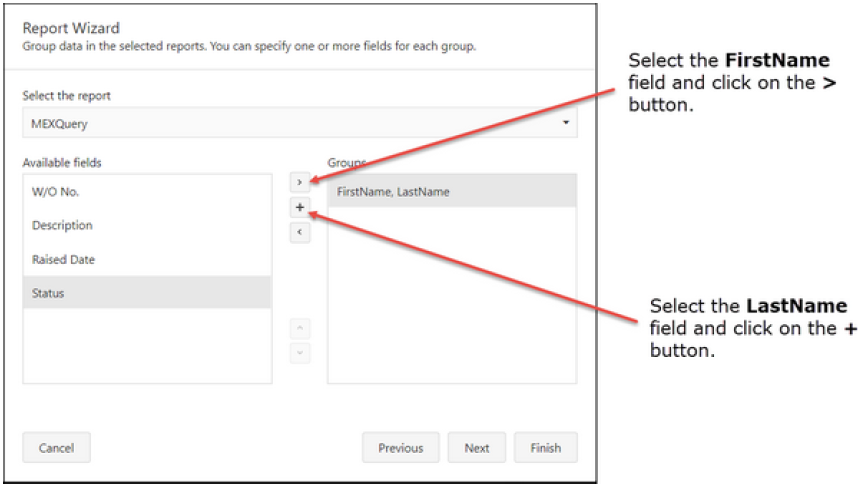Select the FirstName, LastName group

451,192
